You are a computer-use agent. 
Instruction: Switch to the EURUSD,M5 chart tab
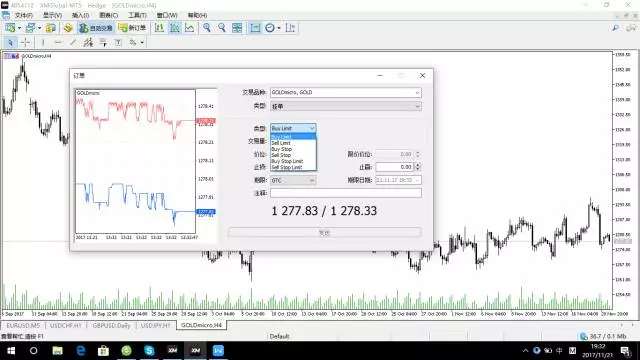(23, 325)
